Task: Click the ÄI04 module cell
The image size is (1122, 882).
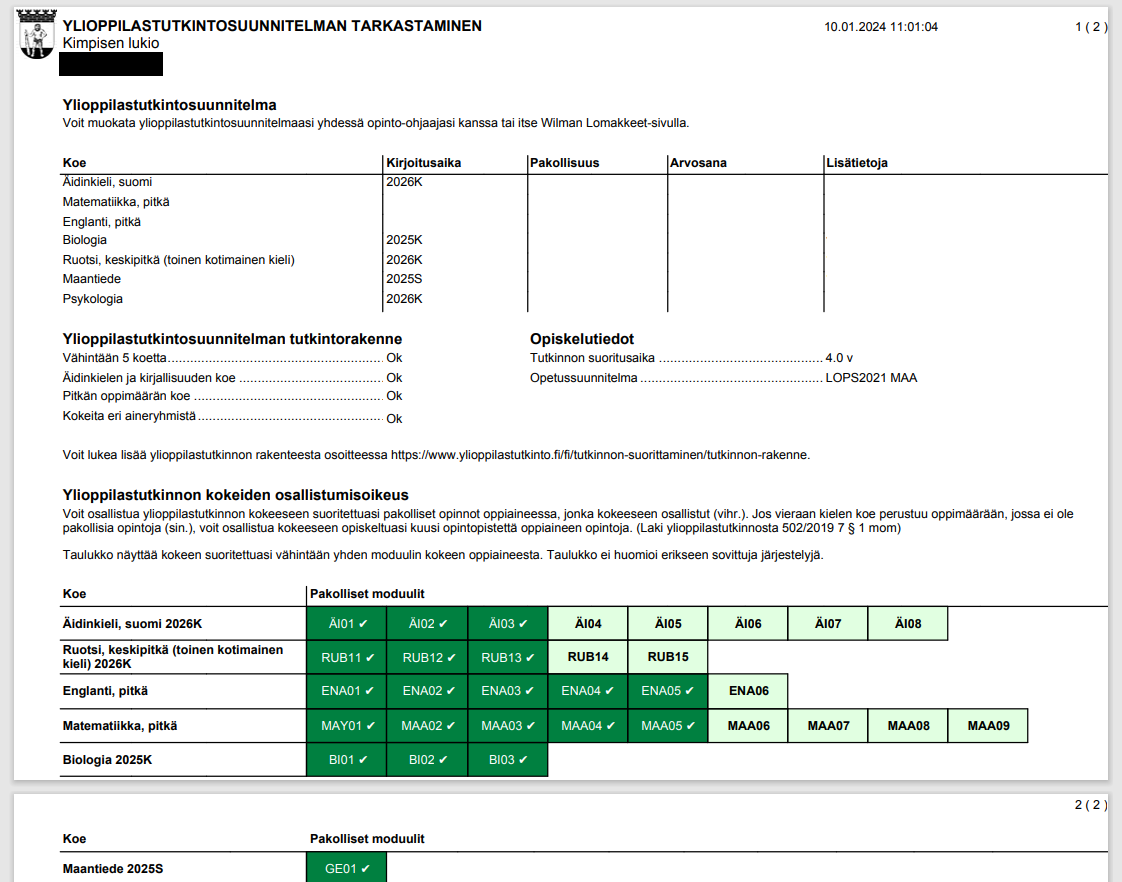Action: click(588, 624)
